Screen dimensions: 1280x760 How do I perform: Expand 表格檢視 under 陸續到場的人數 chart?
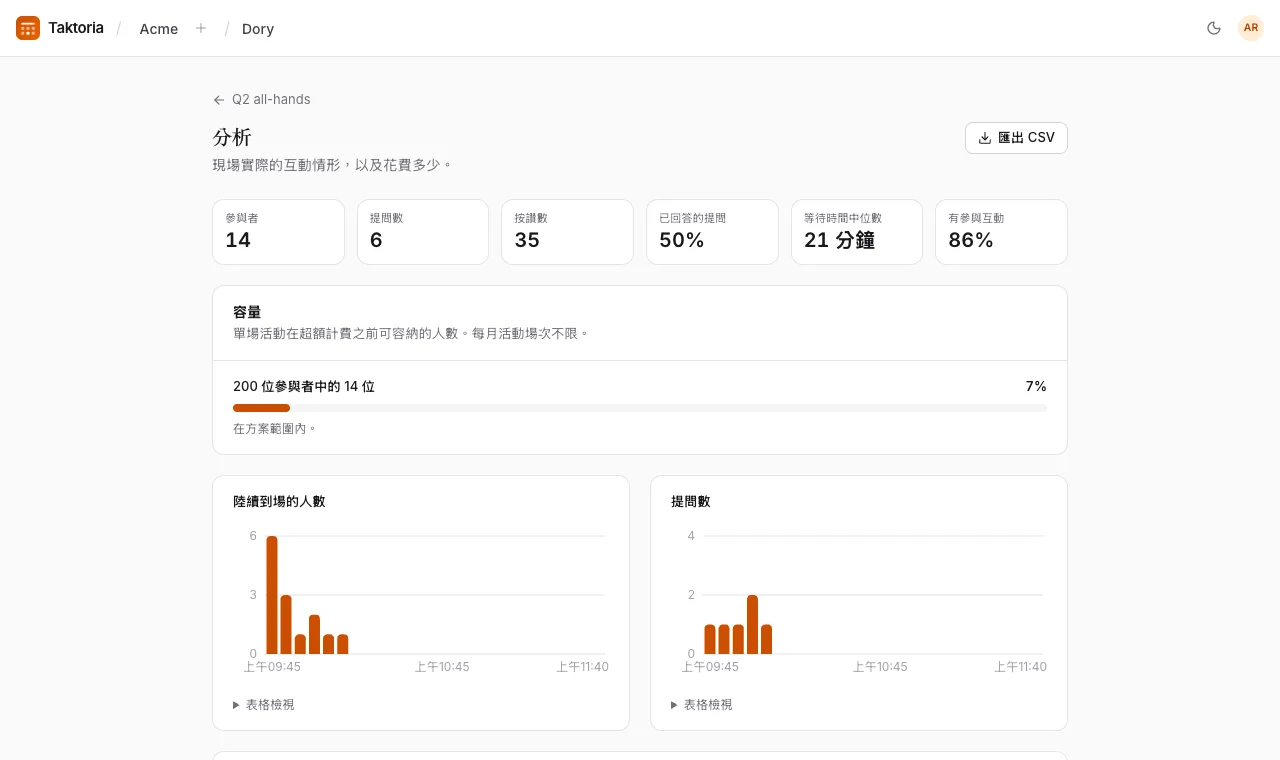[x=264, y=704]
